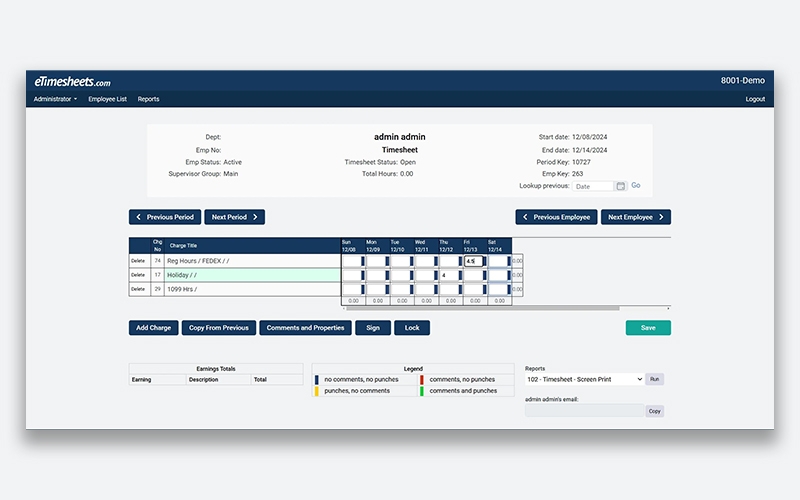Click the comment marker for Holiday Friday 12/13

click(x=485, y=276)
